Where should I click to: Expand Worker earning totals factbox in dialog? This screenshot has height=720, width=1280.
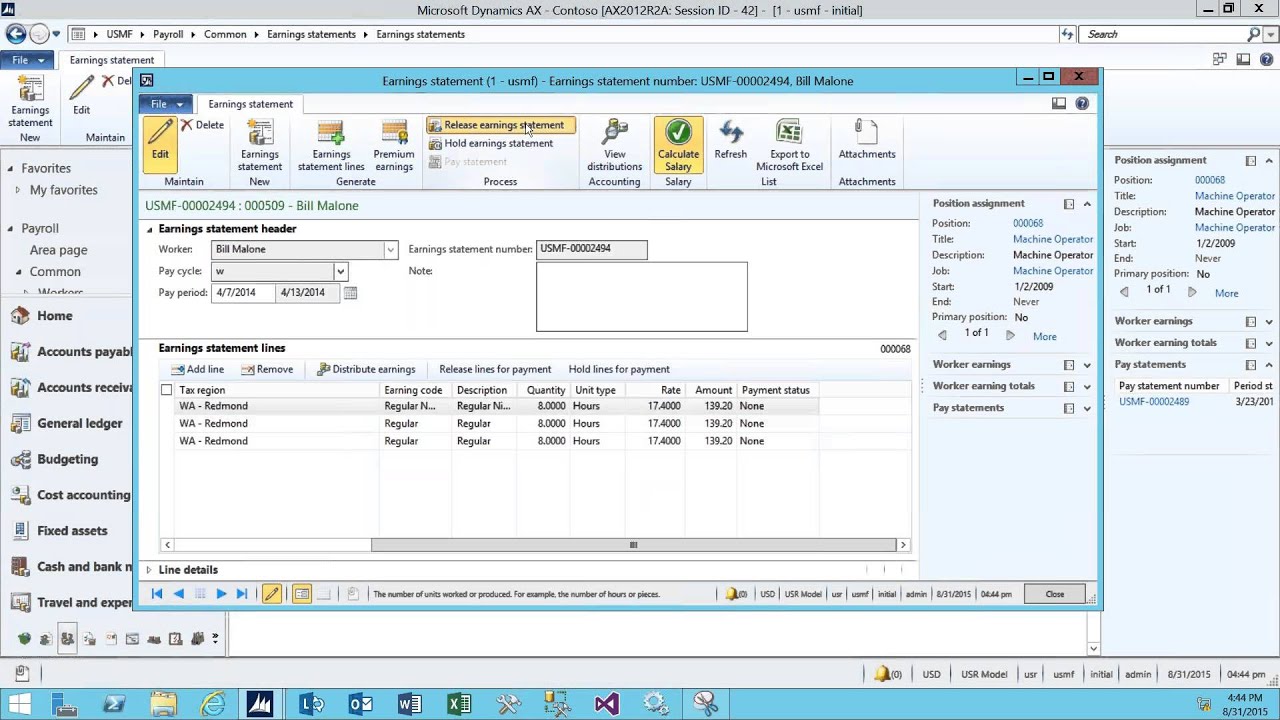(1087, 386)
